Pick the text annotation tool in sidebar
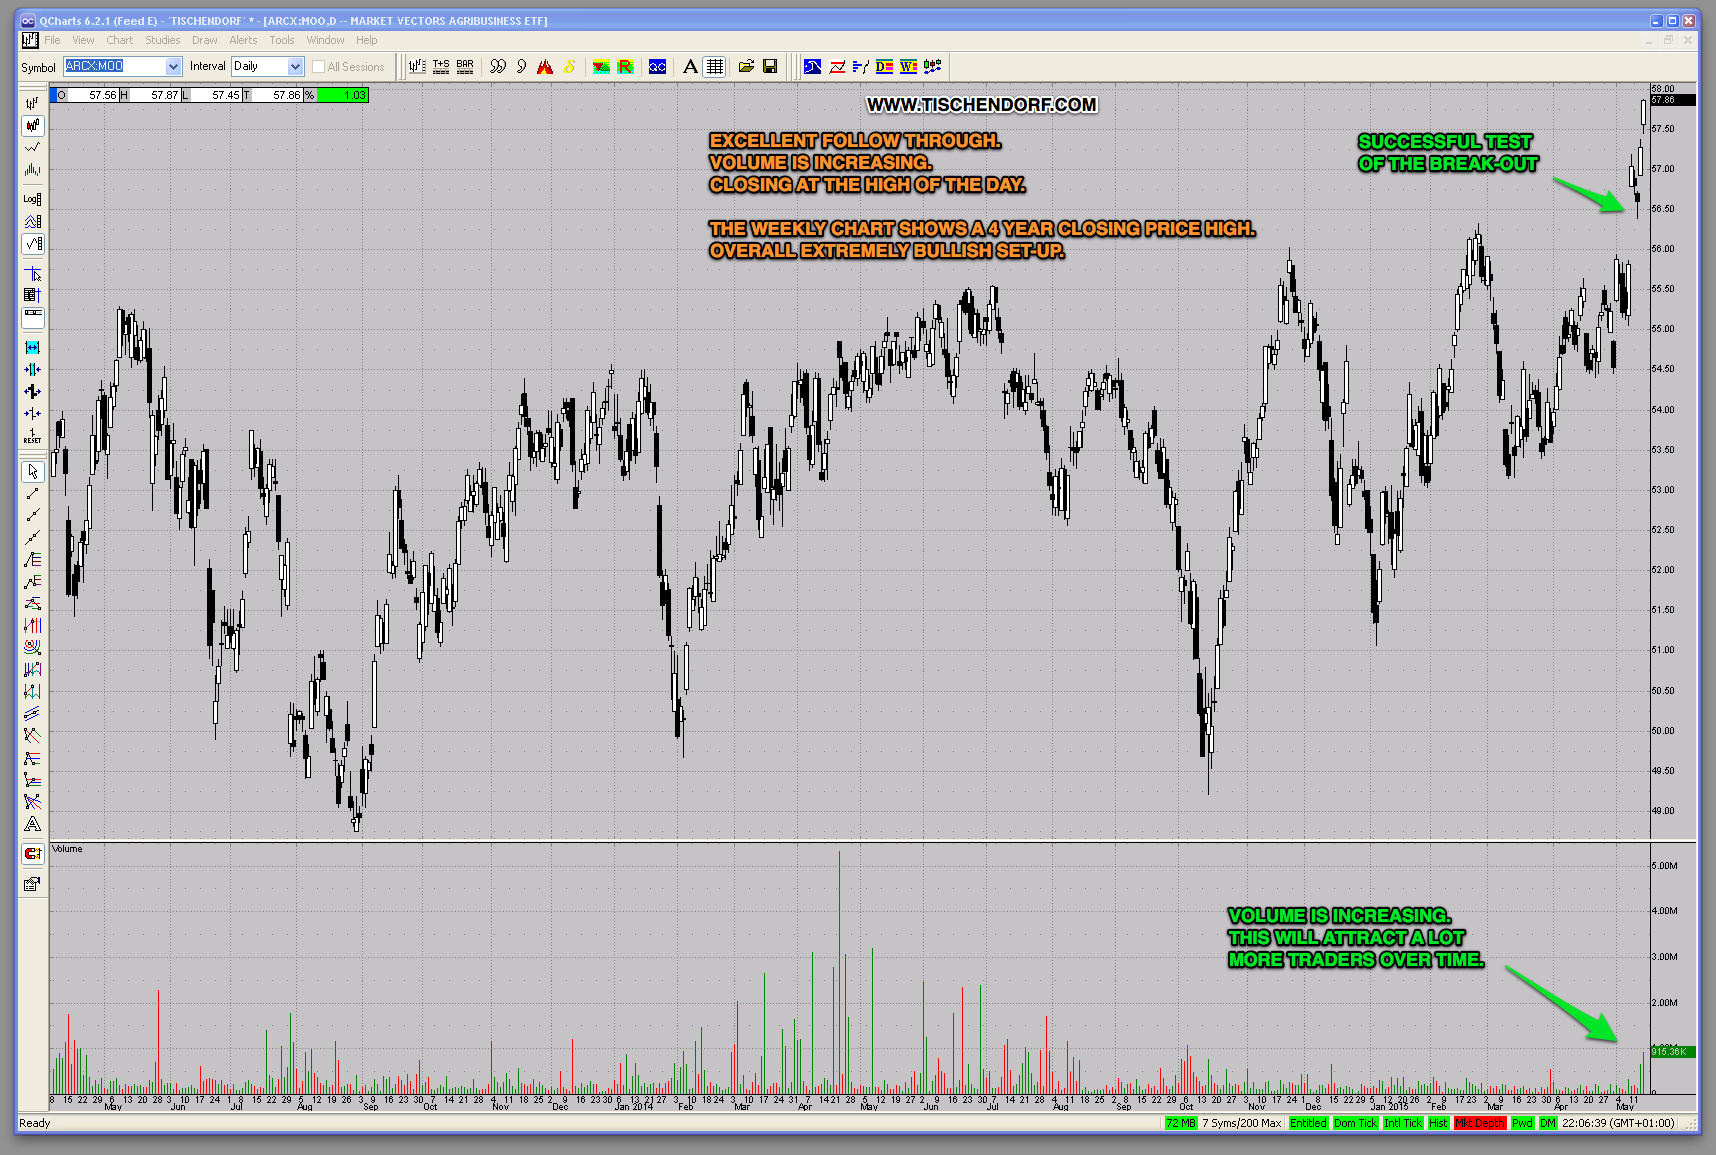1716x1155 pixels. [x=32, y=824]
